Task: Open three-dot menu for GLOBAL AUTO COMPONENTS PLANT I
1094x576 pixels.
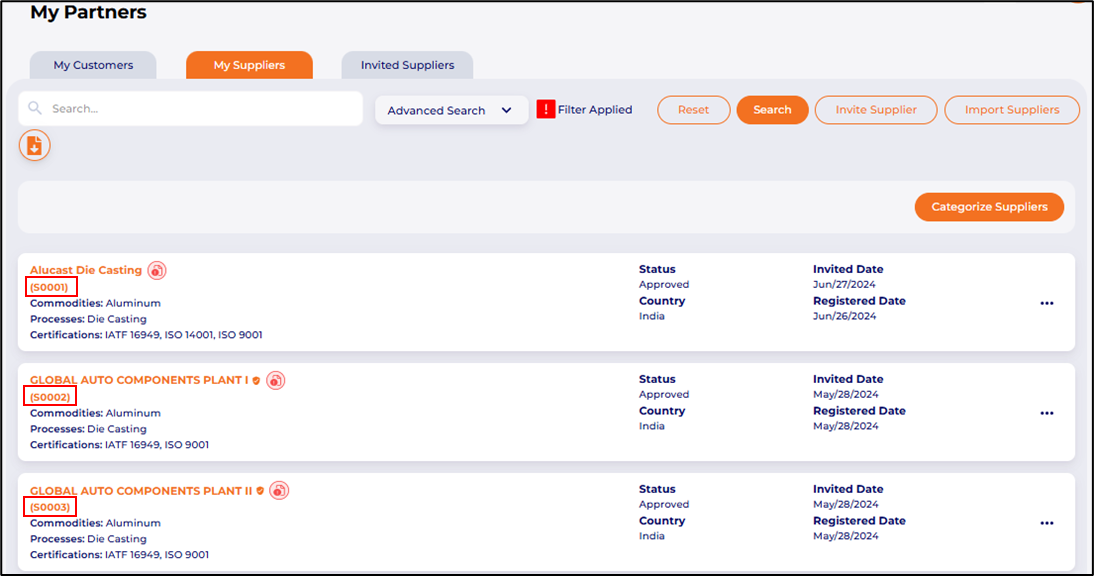Action: [1047, 413]
